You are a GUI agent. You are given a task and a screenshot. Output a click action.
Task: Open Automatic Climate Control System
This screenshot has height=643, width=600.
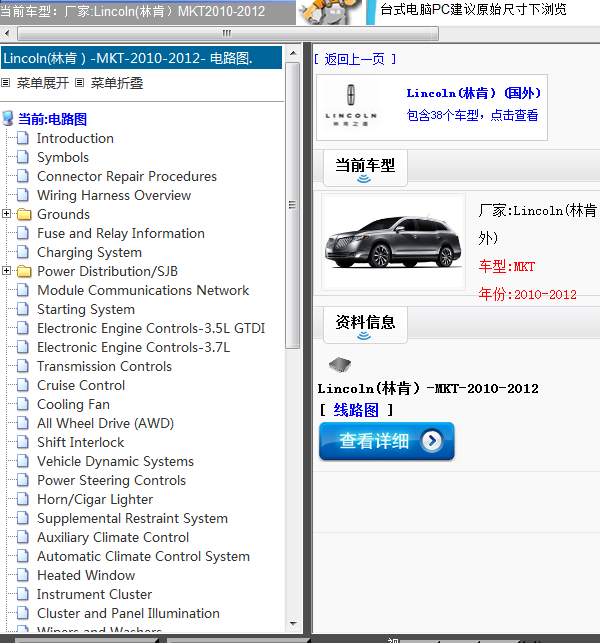pyautogui.click(x=143, y=556)
